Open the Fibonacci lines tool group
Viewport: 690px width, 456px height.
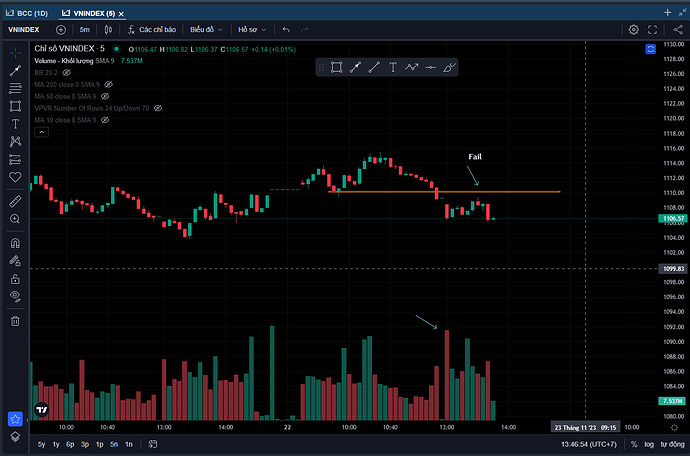point(15,88)
